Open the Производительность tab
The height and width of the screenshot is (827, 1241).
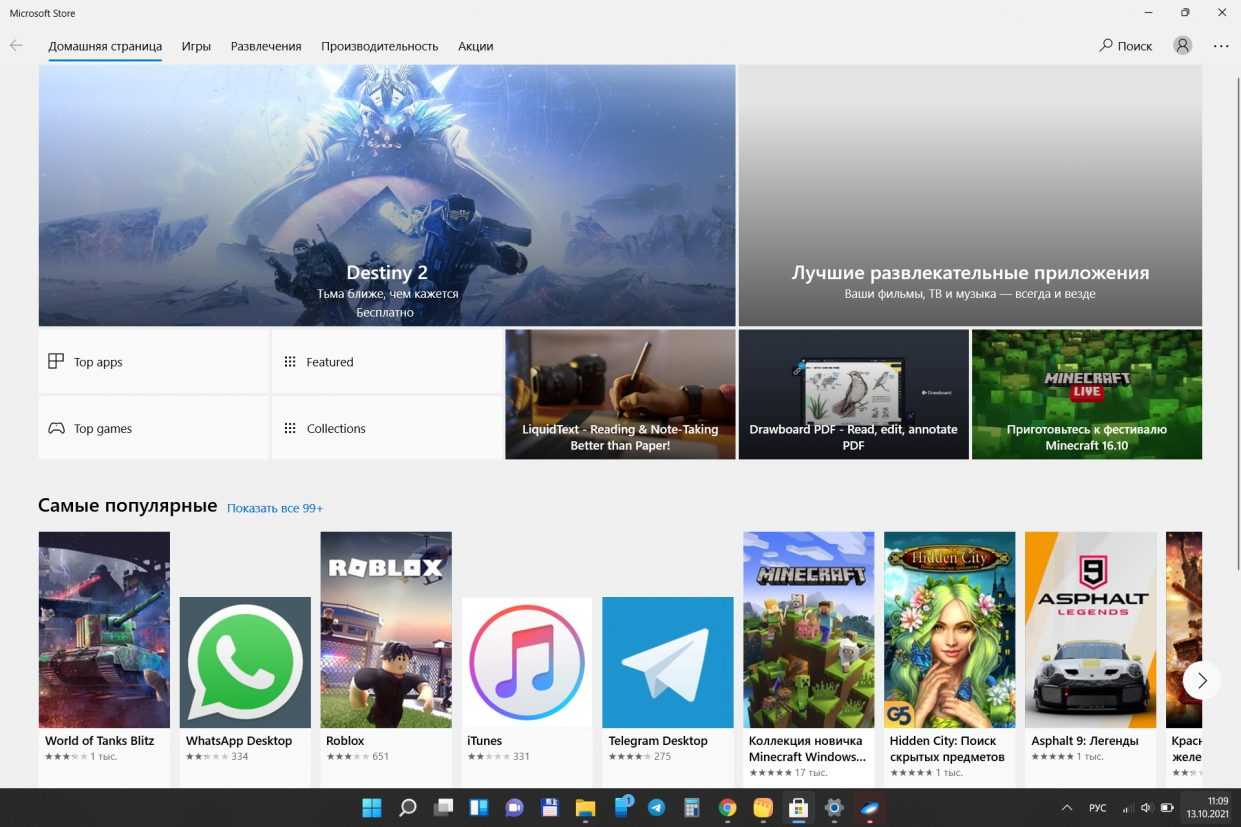[x=379, y=46]
